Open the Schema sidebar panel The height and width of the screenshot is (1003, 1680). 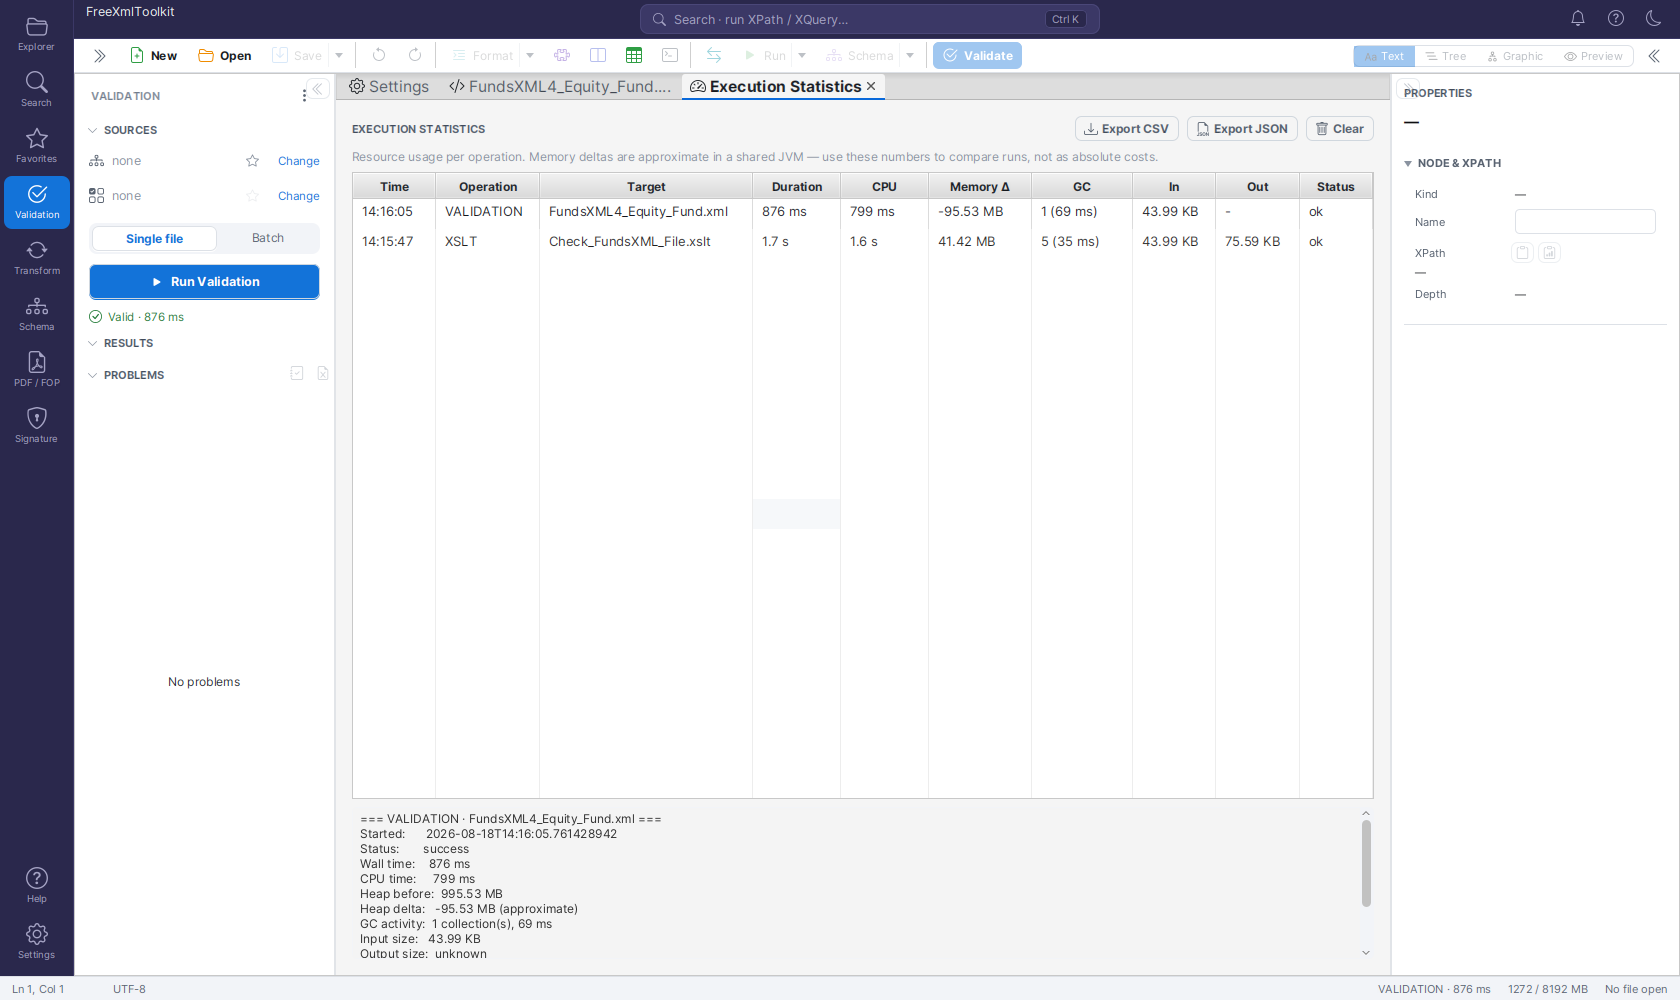pyautogui.click(x=36, y=314)
